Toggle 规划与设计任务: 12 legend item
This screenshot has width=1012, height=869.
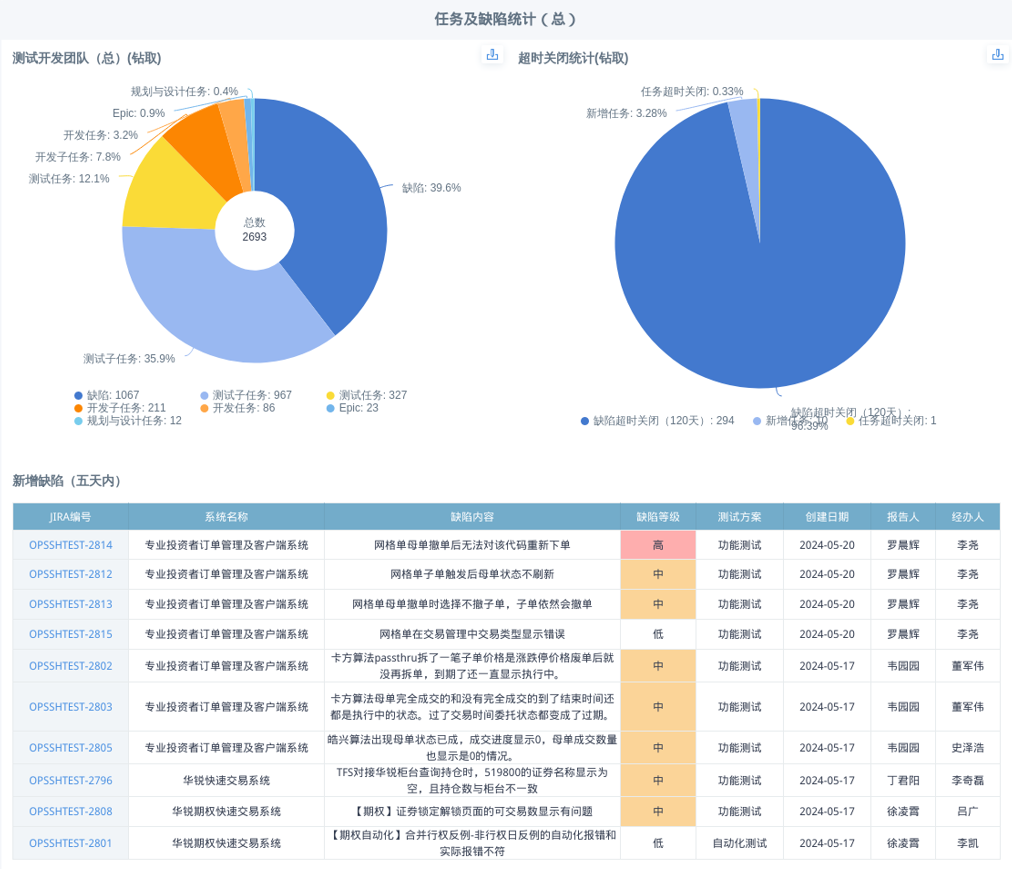[128, 421]
